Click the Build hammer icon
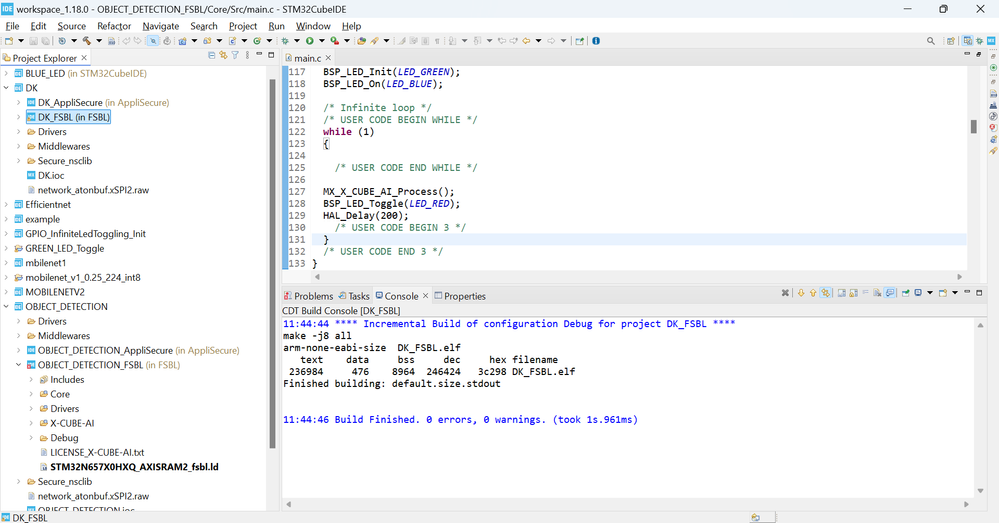Image resolution: width=999 pixels, height=523 pixels. coord(86,41)
